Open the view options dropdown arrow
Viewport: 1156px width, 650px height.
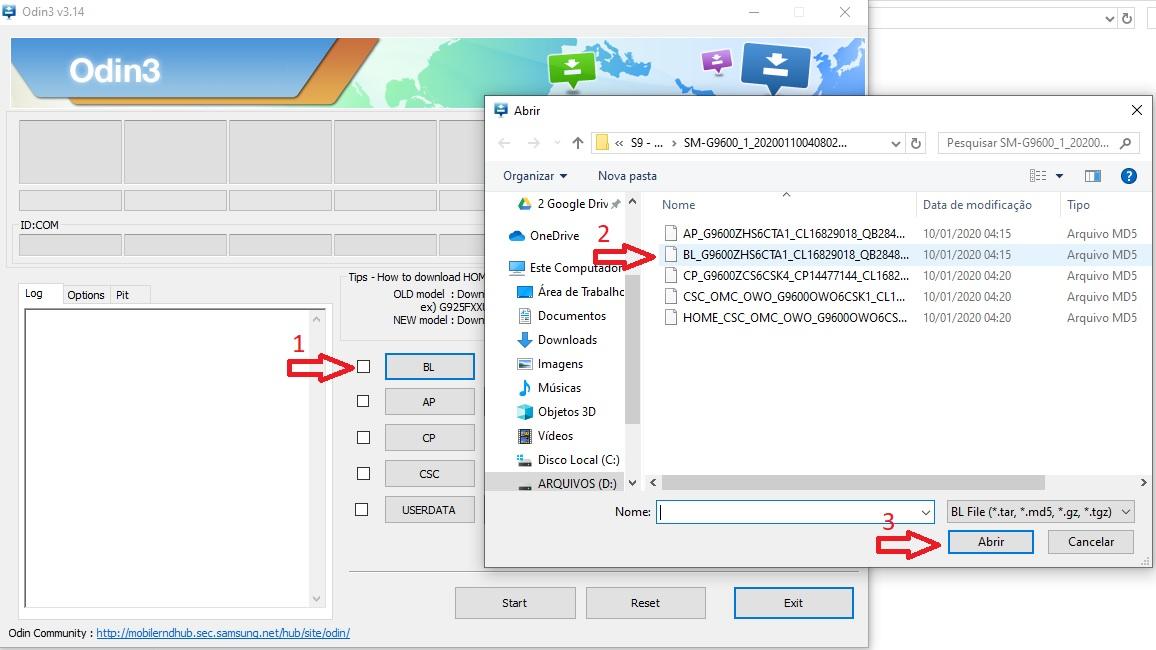[1059, 175]
